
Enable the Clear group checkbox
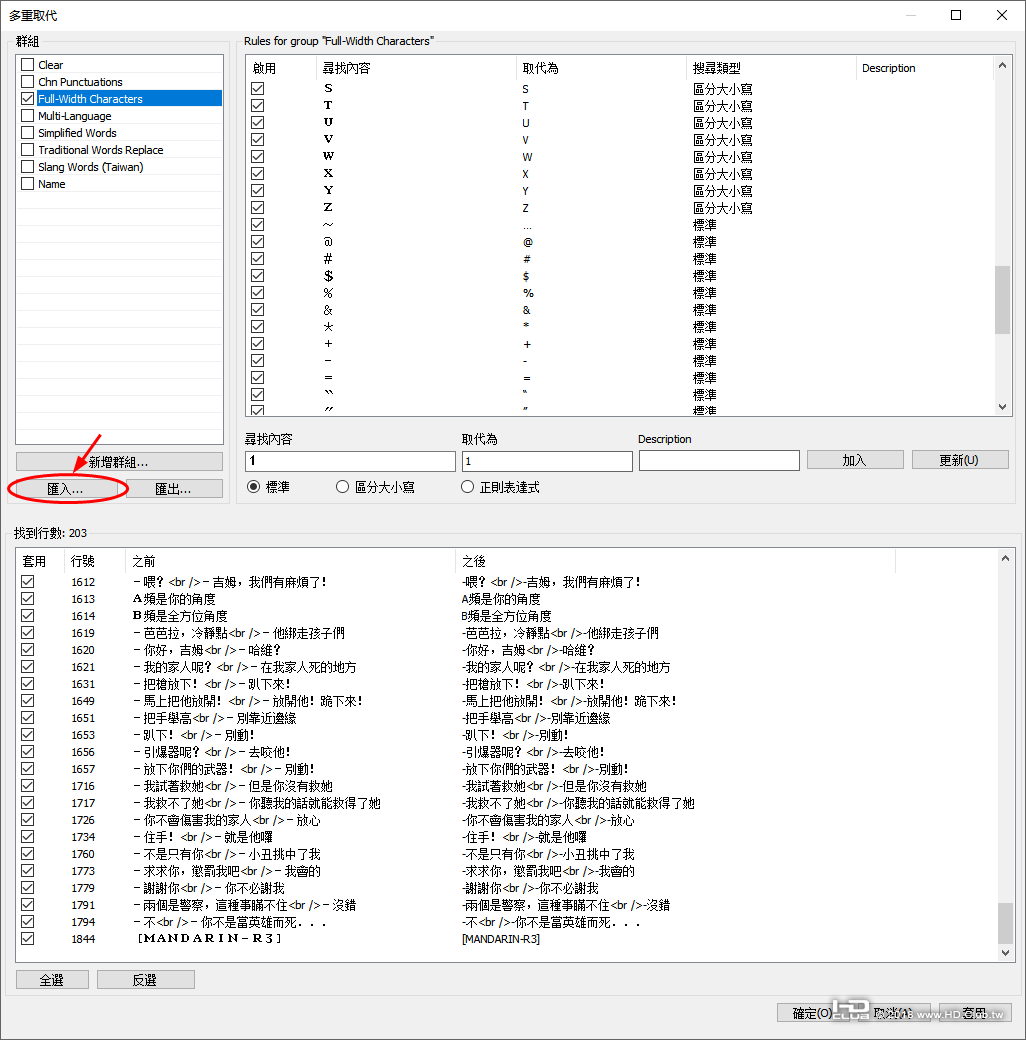[x=27, y=64]
